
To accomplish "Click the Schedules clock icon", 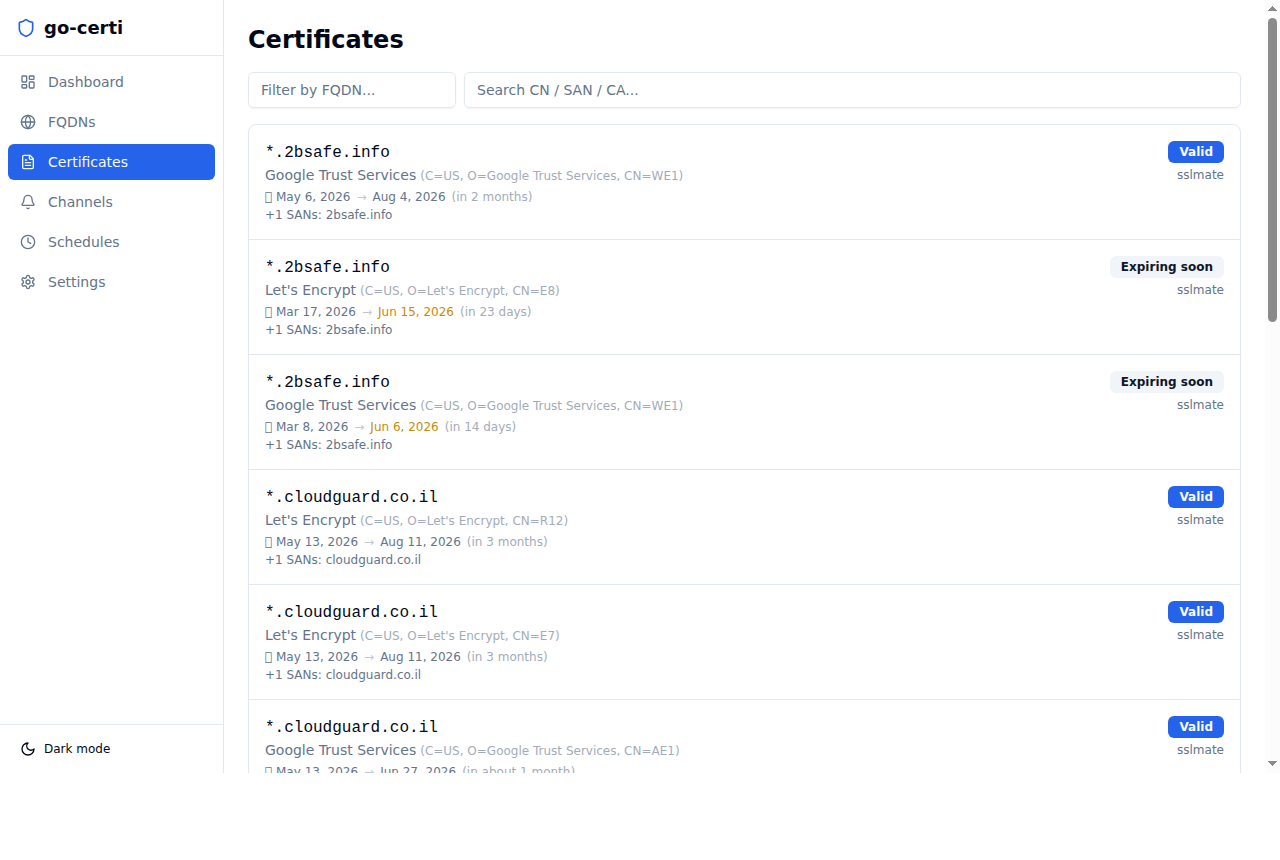I will [28, 242].
